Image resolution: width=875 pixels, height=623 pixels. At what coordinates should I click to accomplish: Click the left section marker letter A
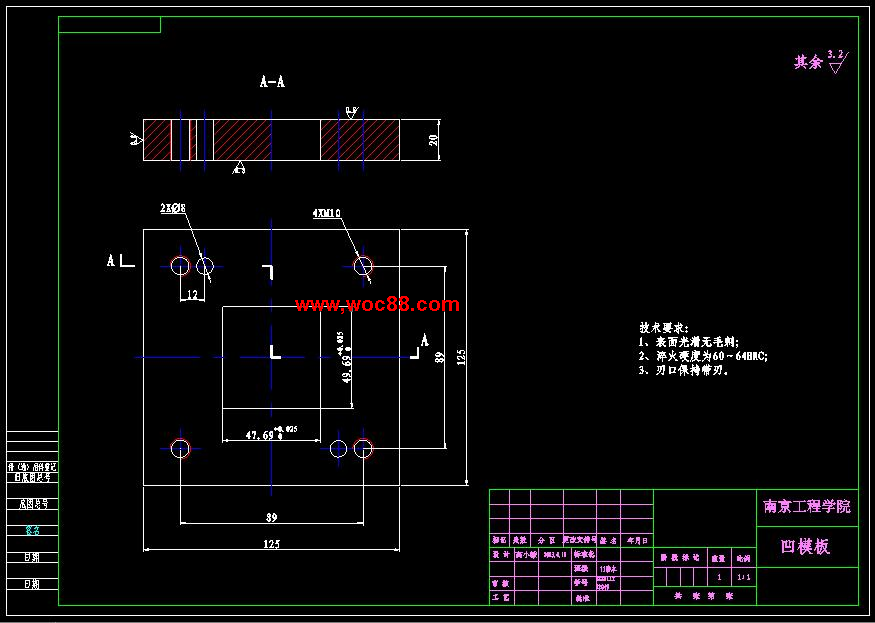111,260
